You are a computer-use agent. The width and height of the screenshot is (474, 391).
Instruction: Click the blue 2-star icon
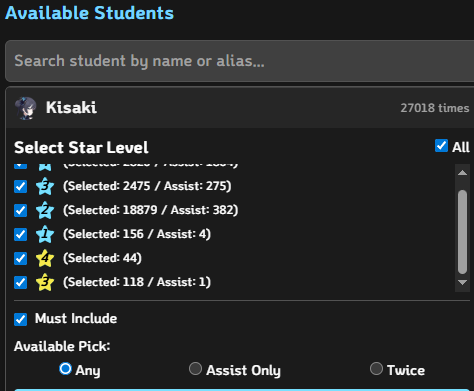pos(45,210)
